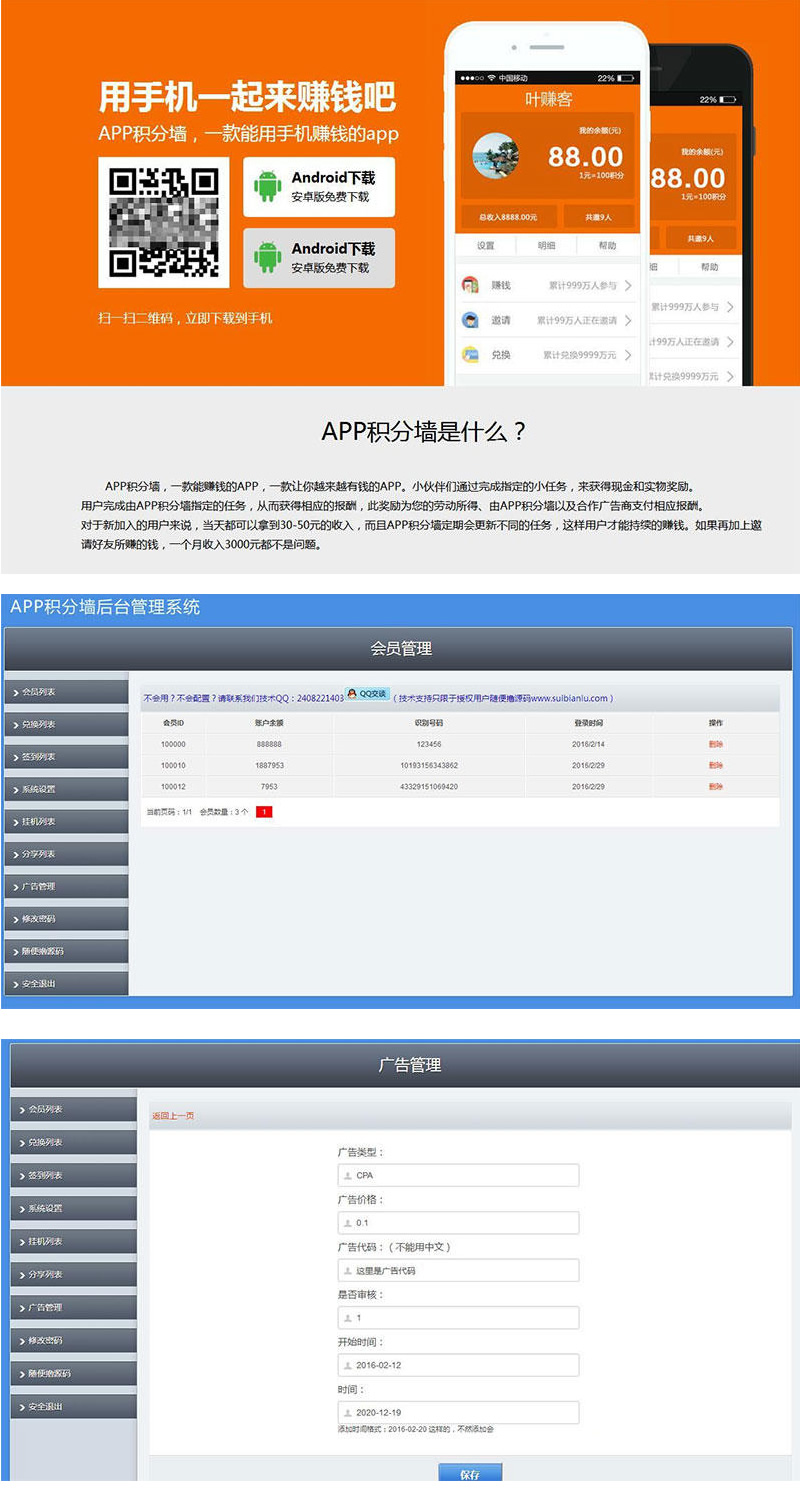Tap the 兑换 exchange icon in app preview

coord(470,354)
